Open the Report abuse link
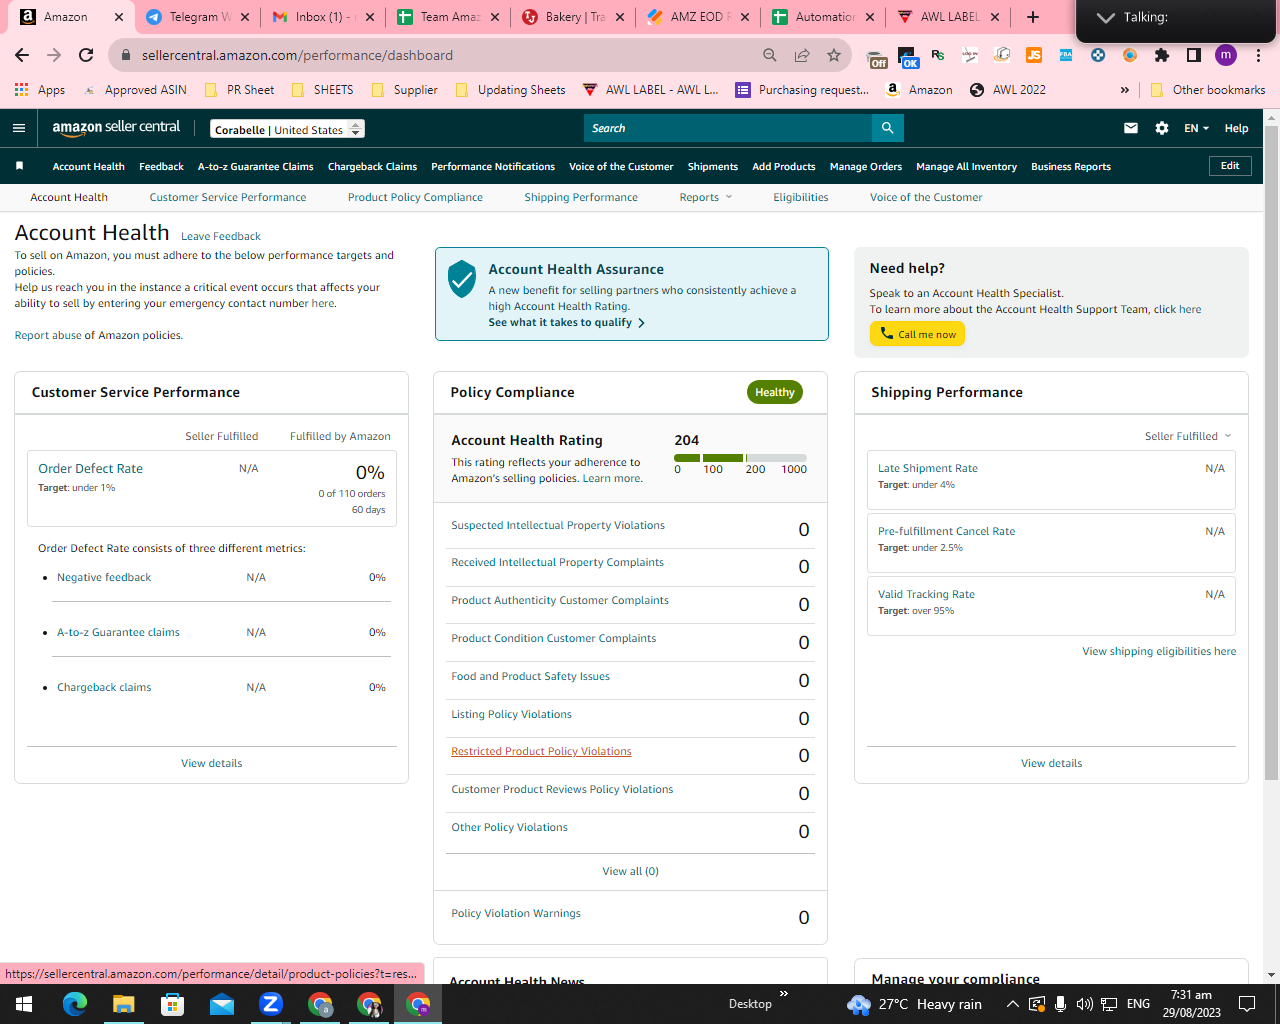Screen dimensions: 1280x1024 [x=47, y=335]
